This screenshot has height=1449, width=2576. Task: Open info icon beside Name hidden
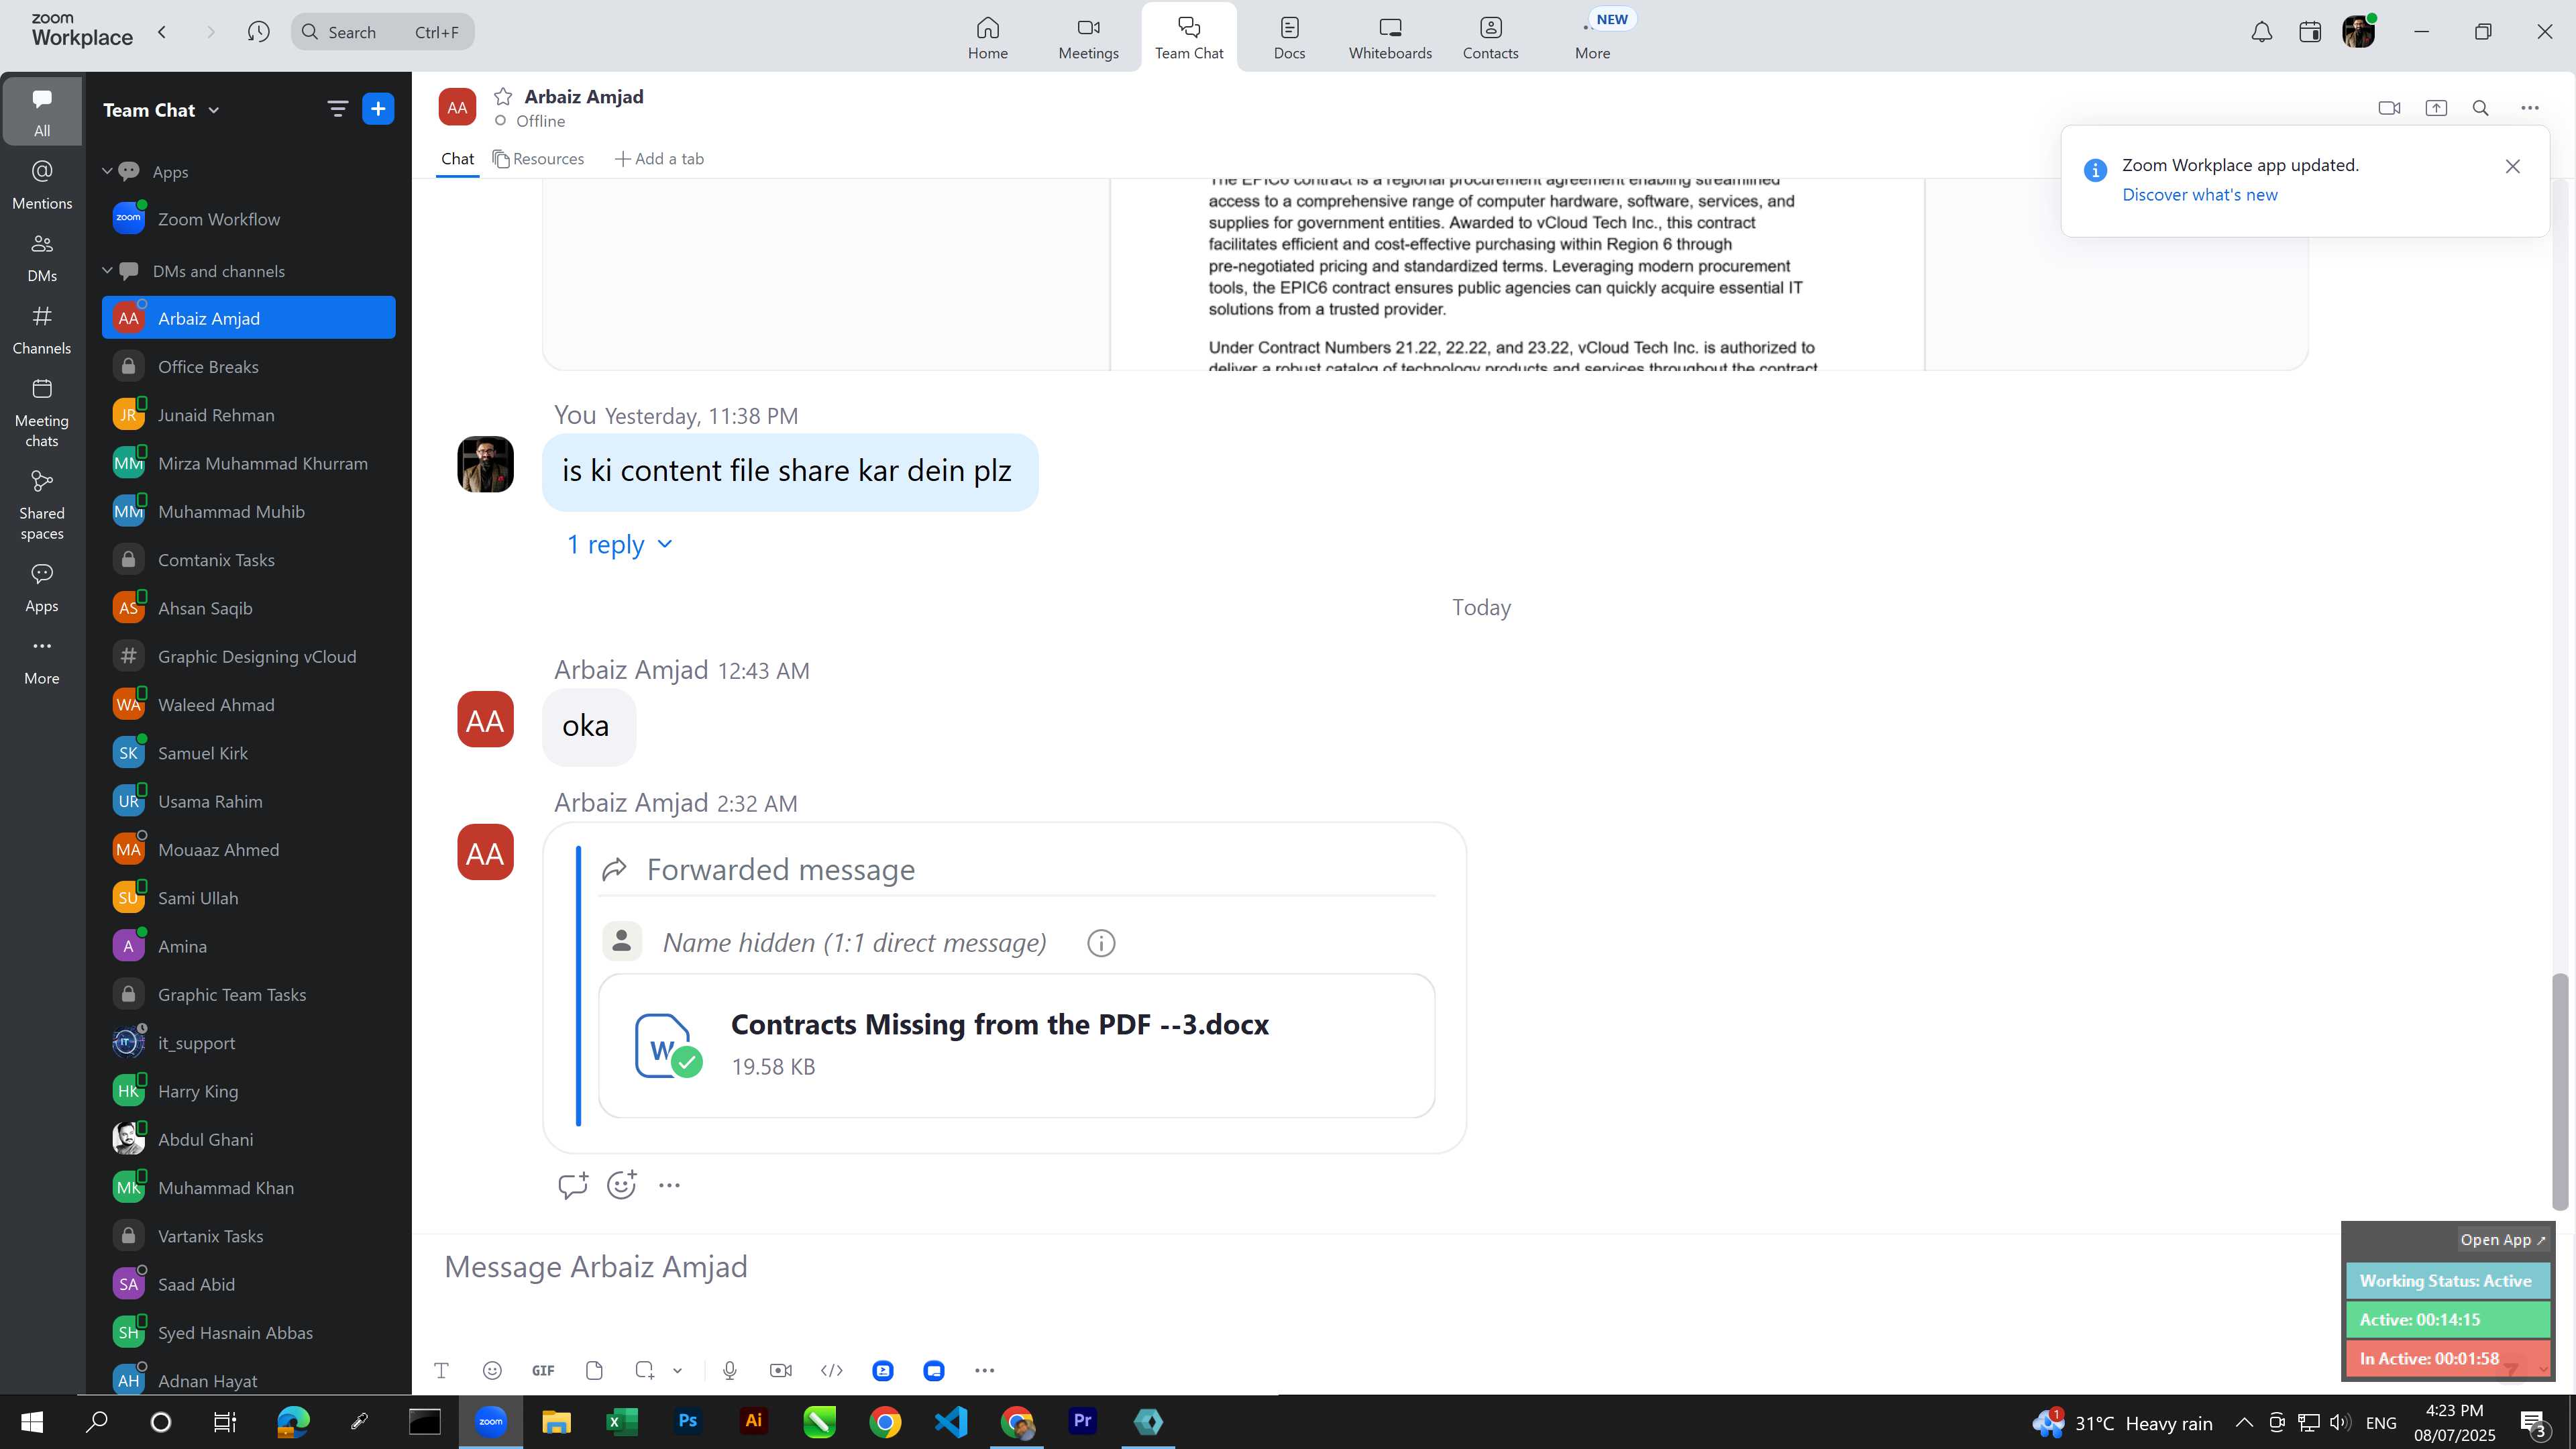(x=1101, y=943)
